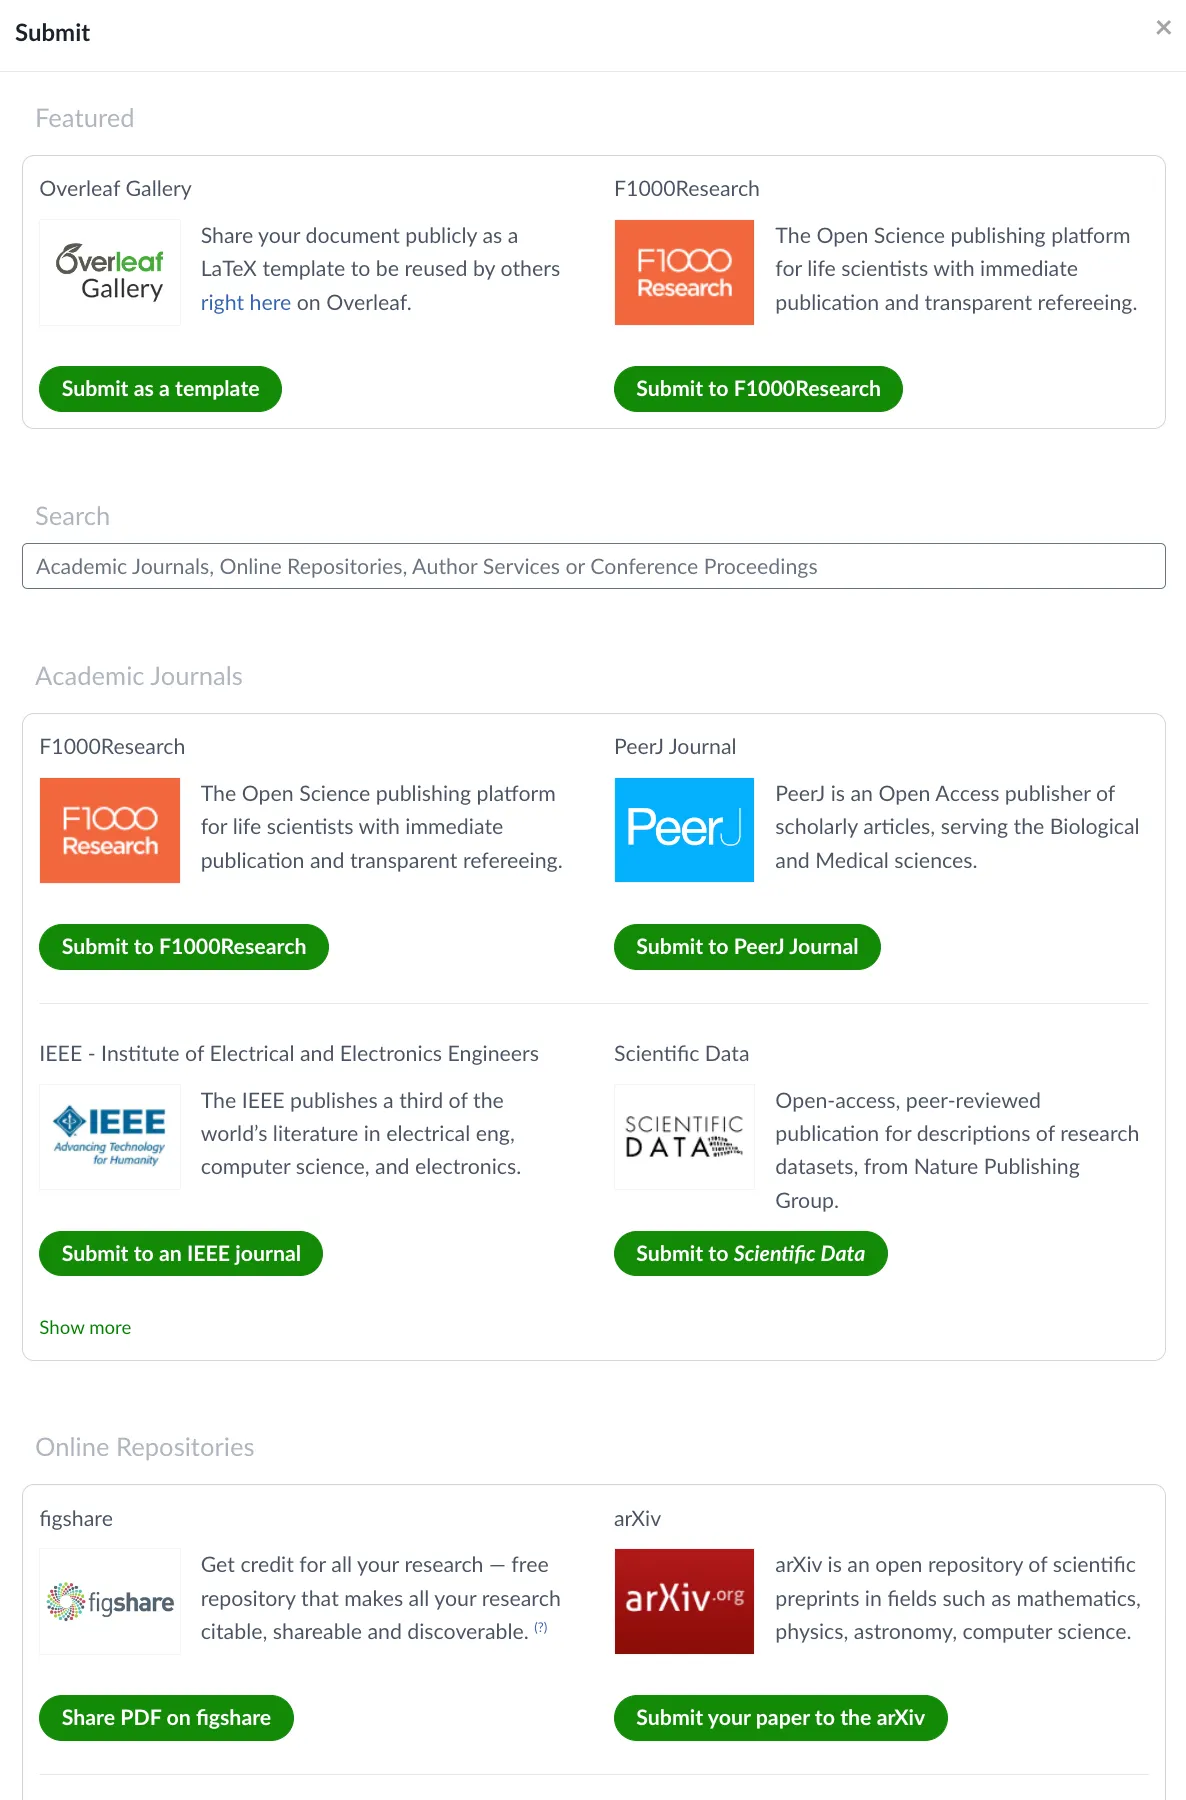This screenshot has height=1800, width=1186.
Task: Click the F1000Research logo under Academic Journals
Action: 110,830
